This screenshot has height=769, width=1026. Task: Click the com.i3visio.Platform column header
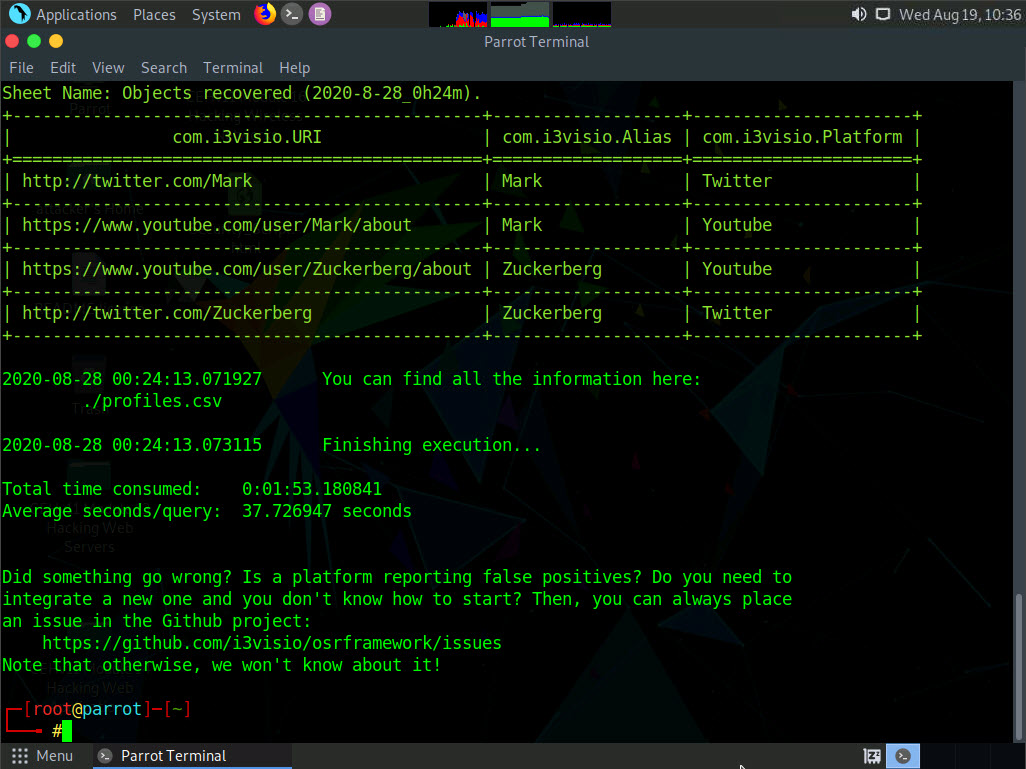pyautogui.click(x=802, y=137)
